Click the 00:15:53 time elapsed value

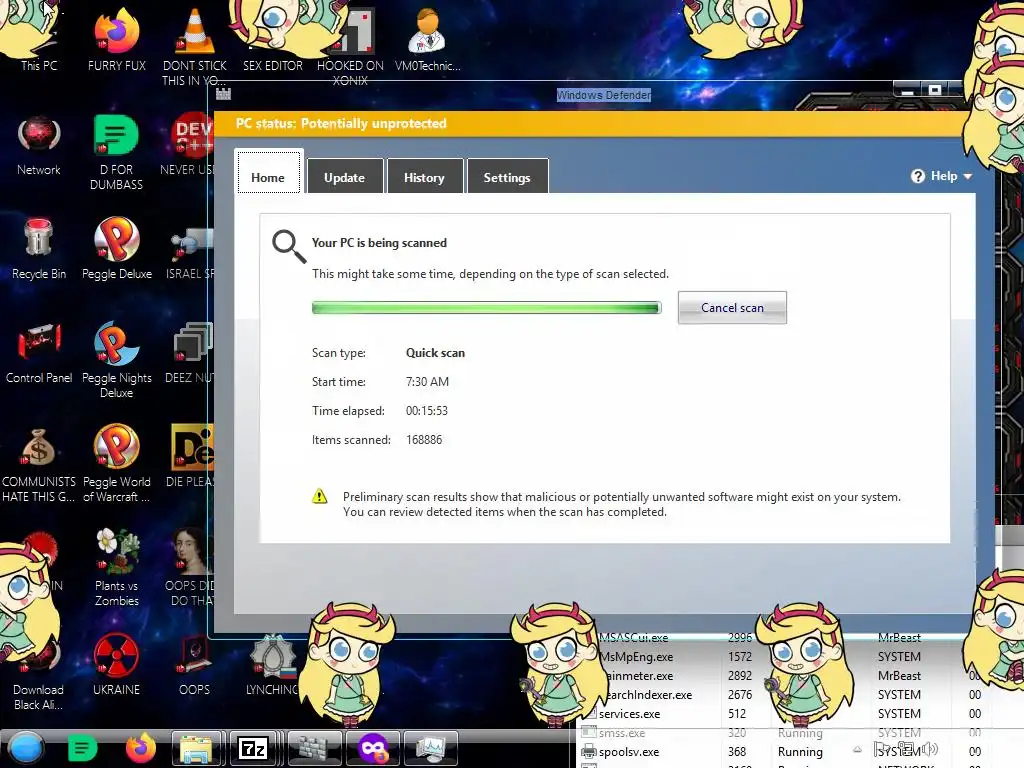(427, 411)
